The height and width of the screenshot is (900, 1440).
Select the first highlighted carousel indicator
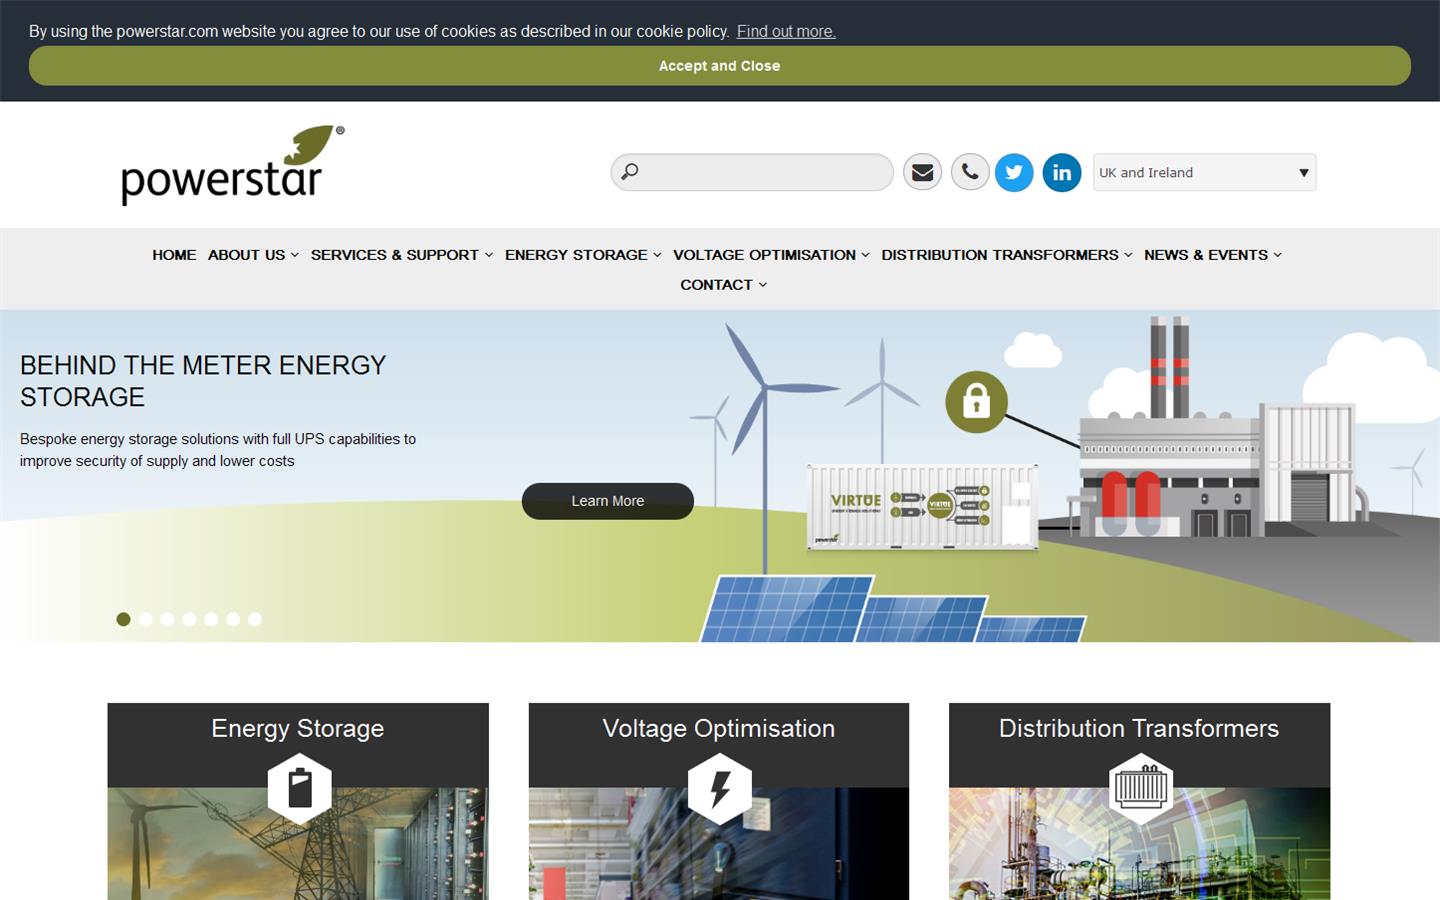123,619
